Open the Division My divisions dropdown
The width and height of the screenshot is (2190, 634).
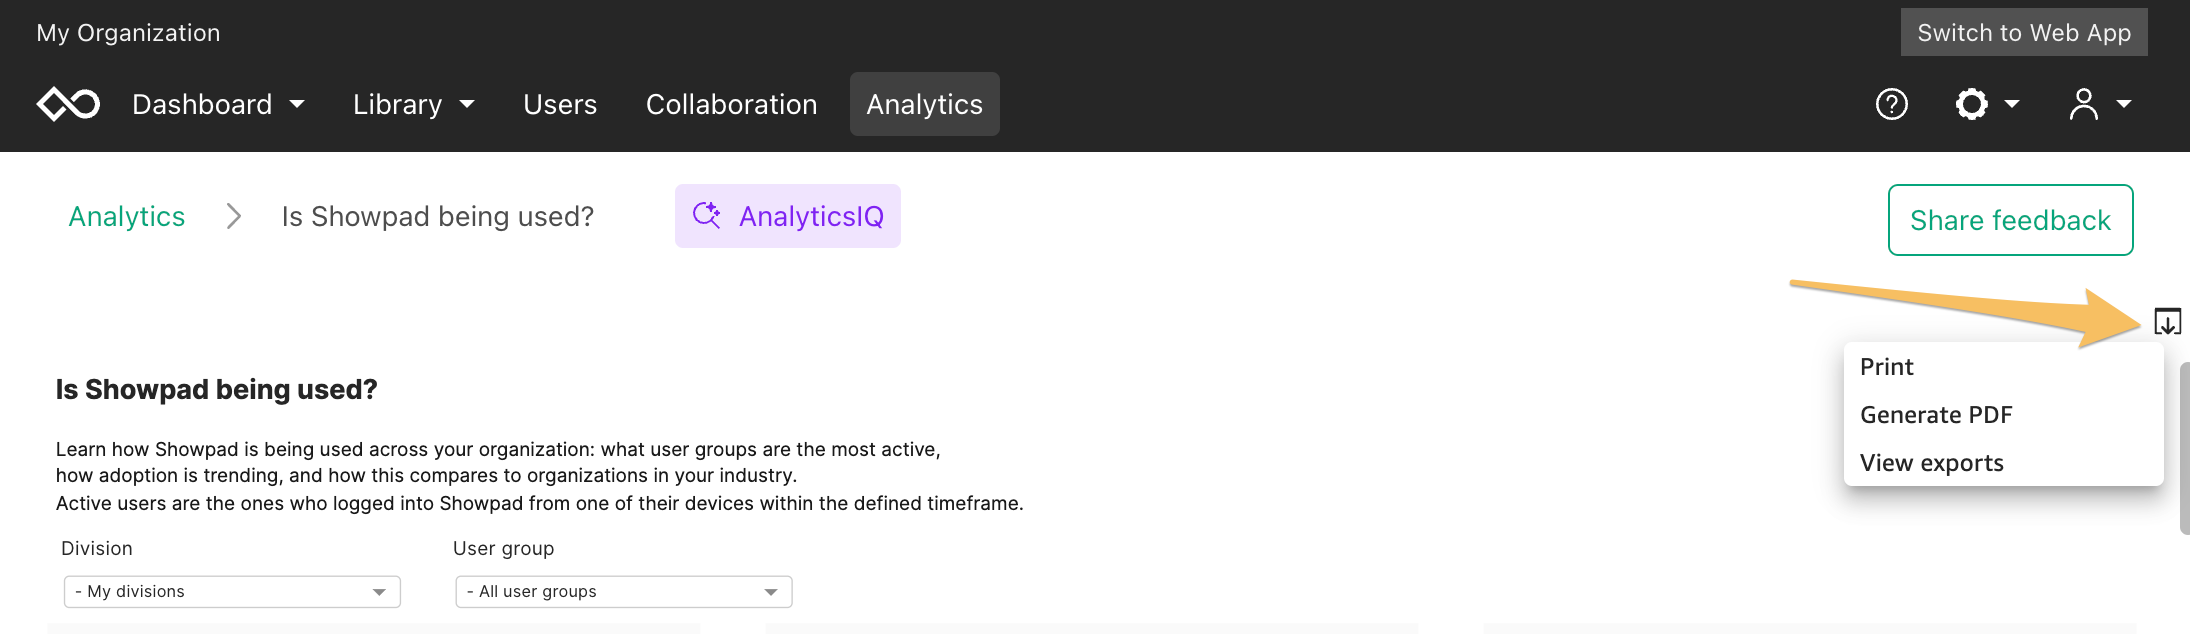(x=232, y=592)
